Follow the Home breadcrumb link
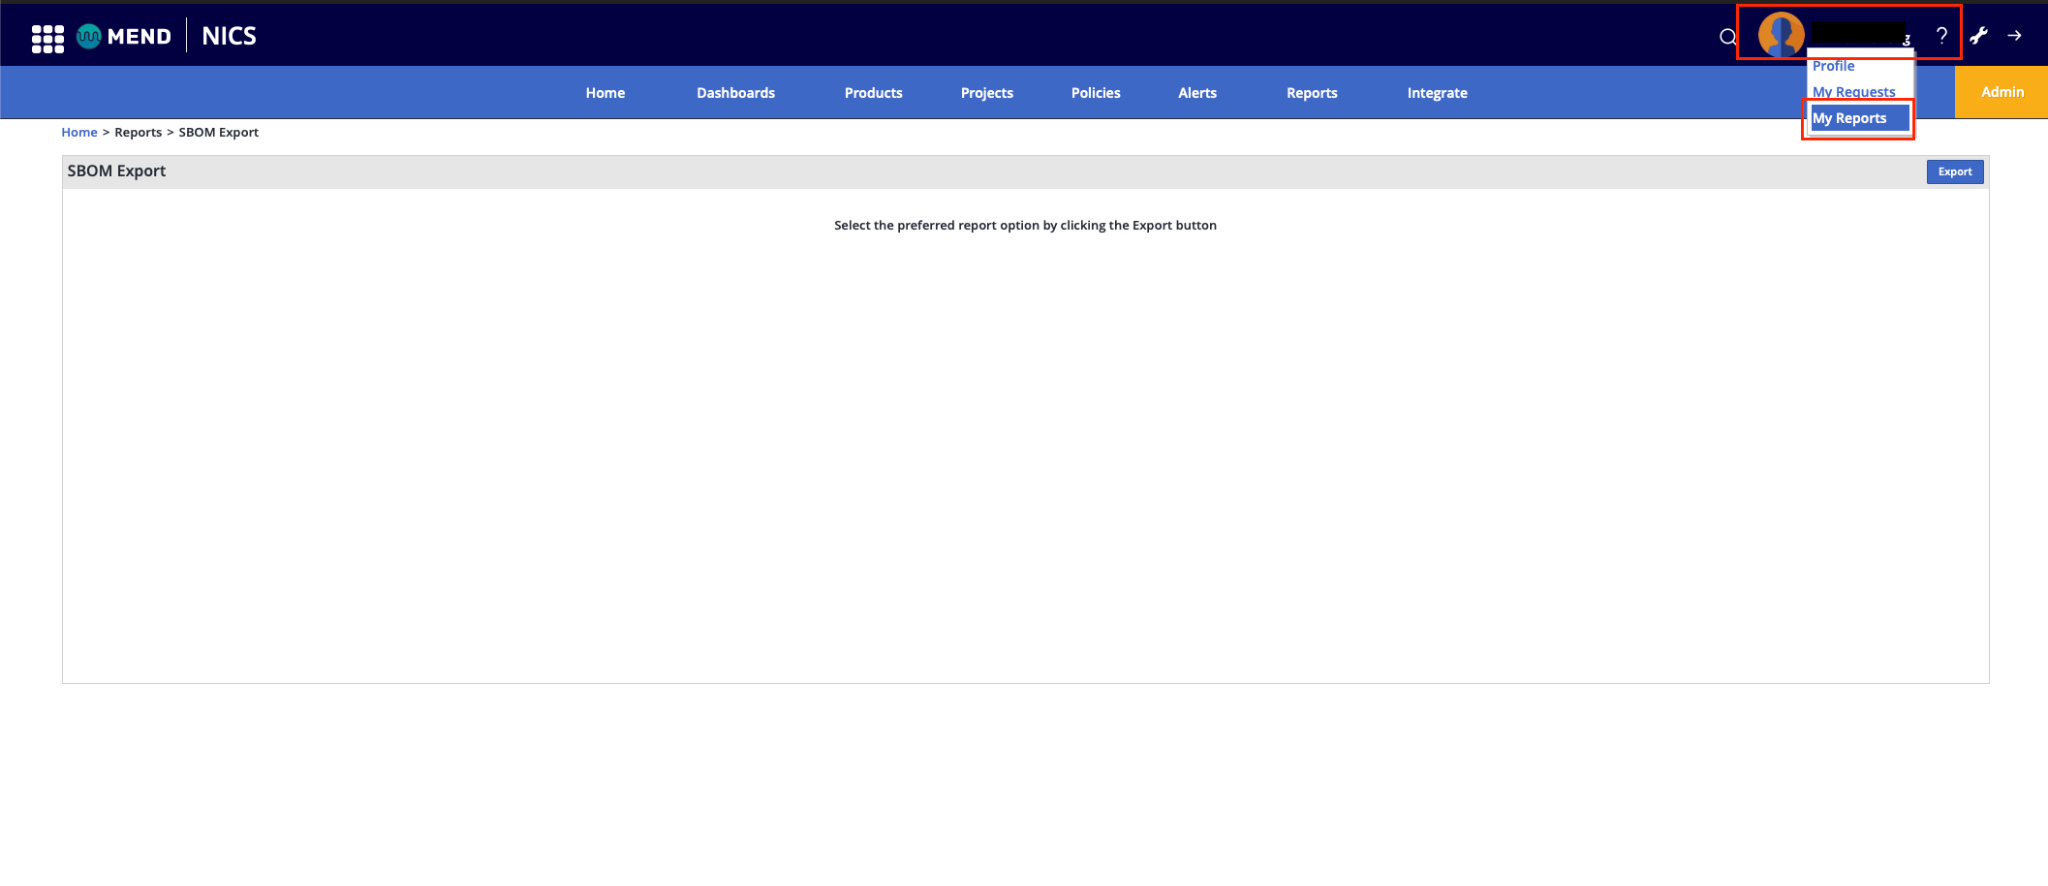This screenshot has height=886, width=2048. (79, 132)
